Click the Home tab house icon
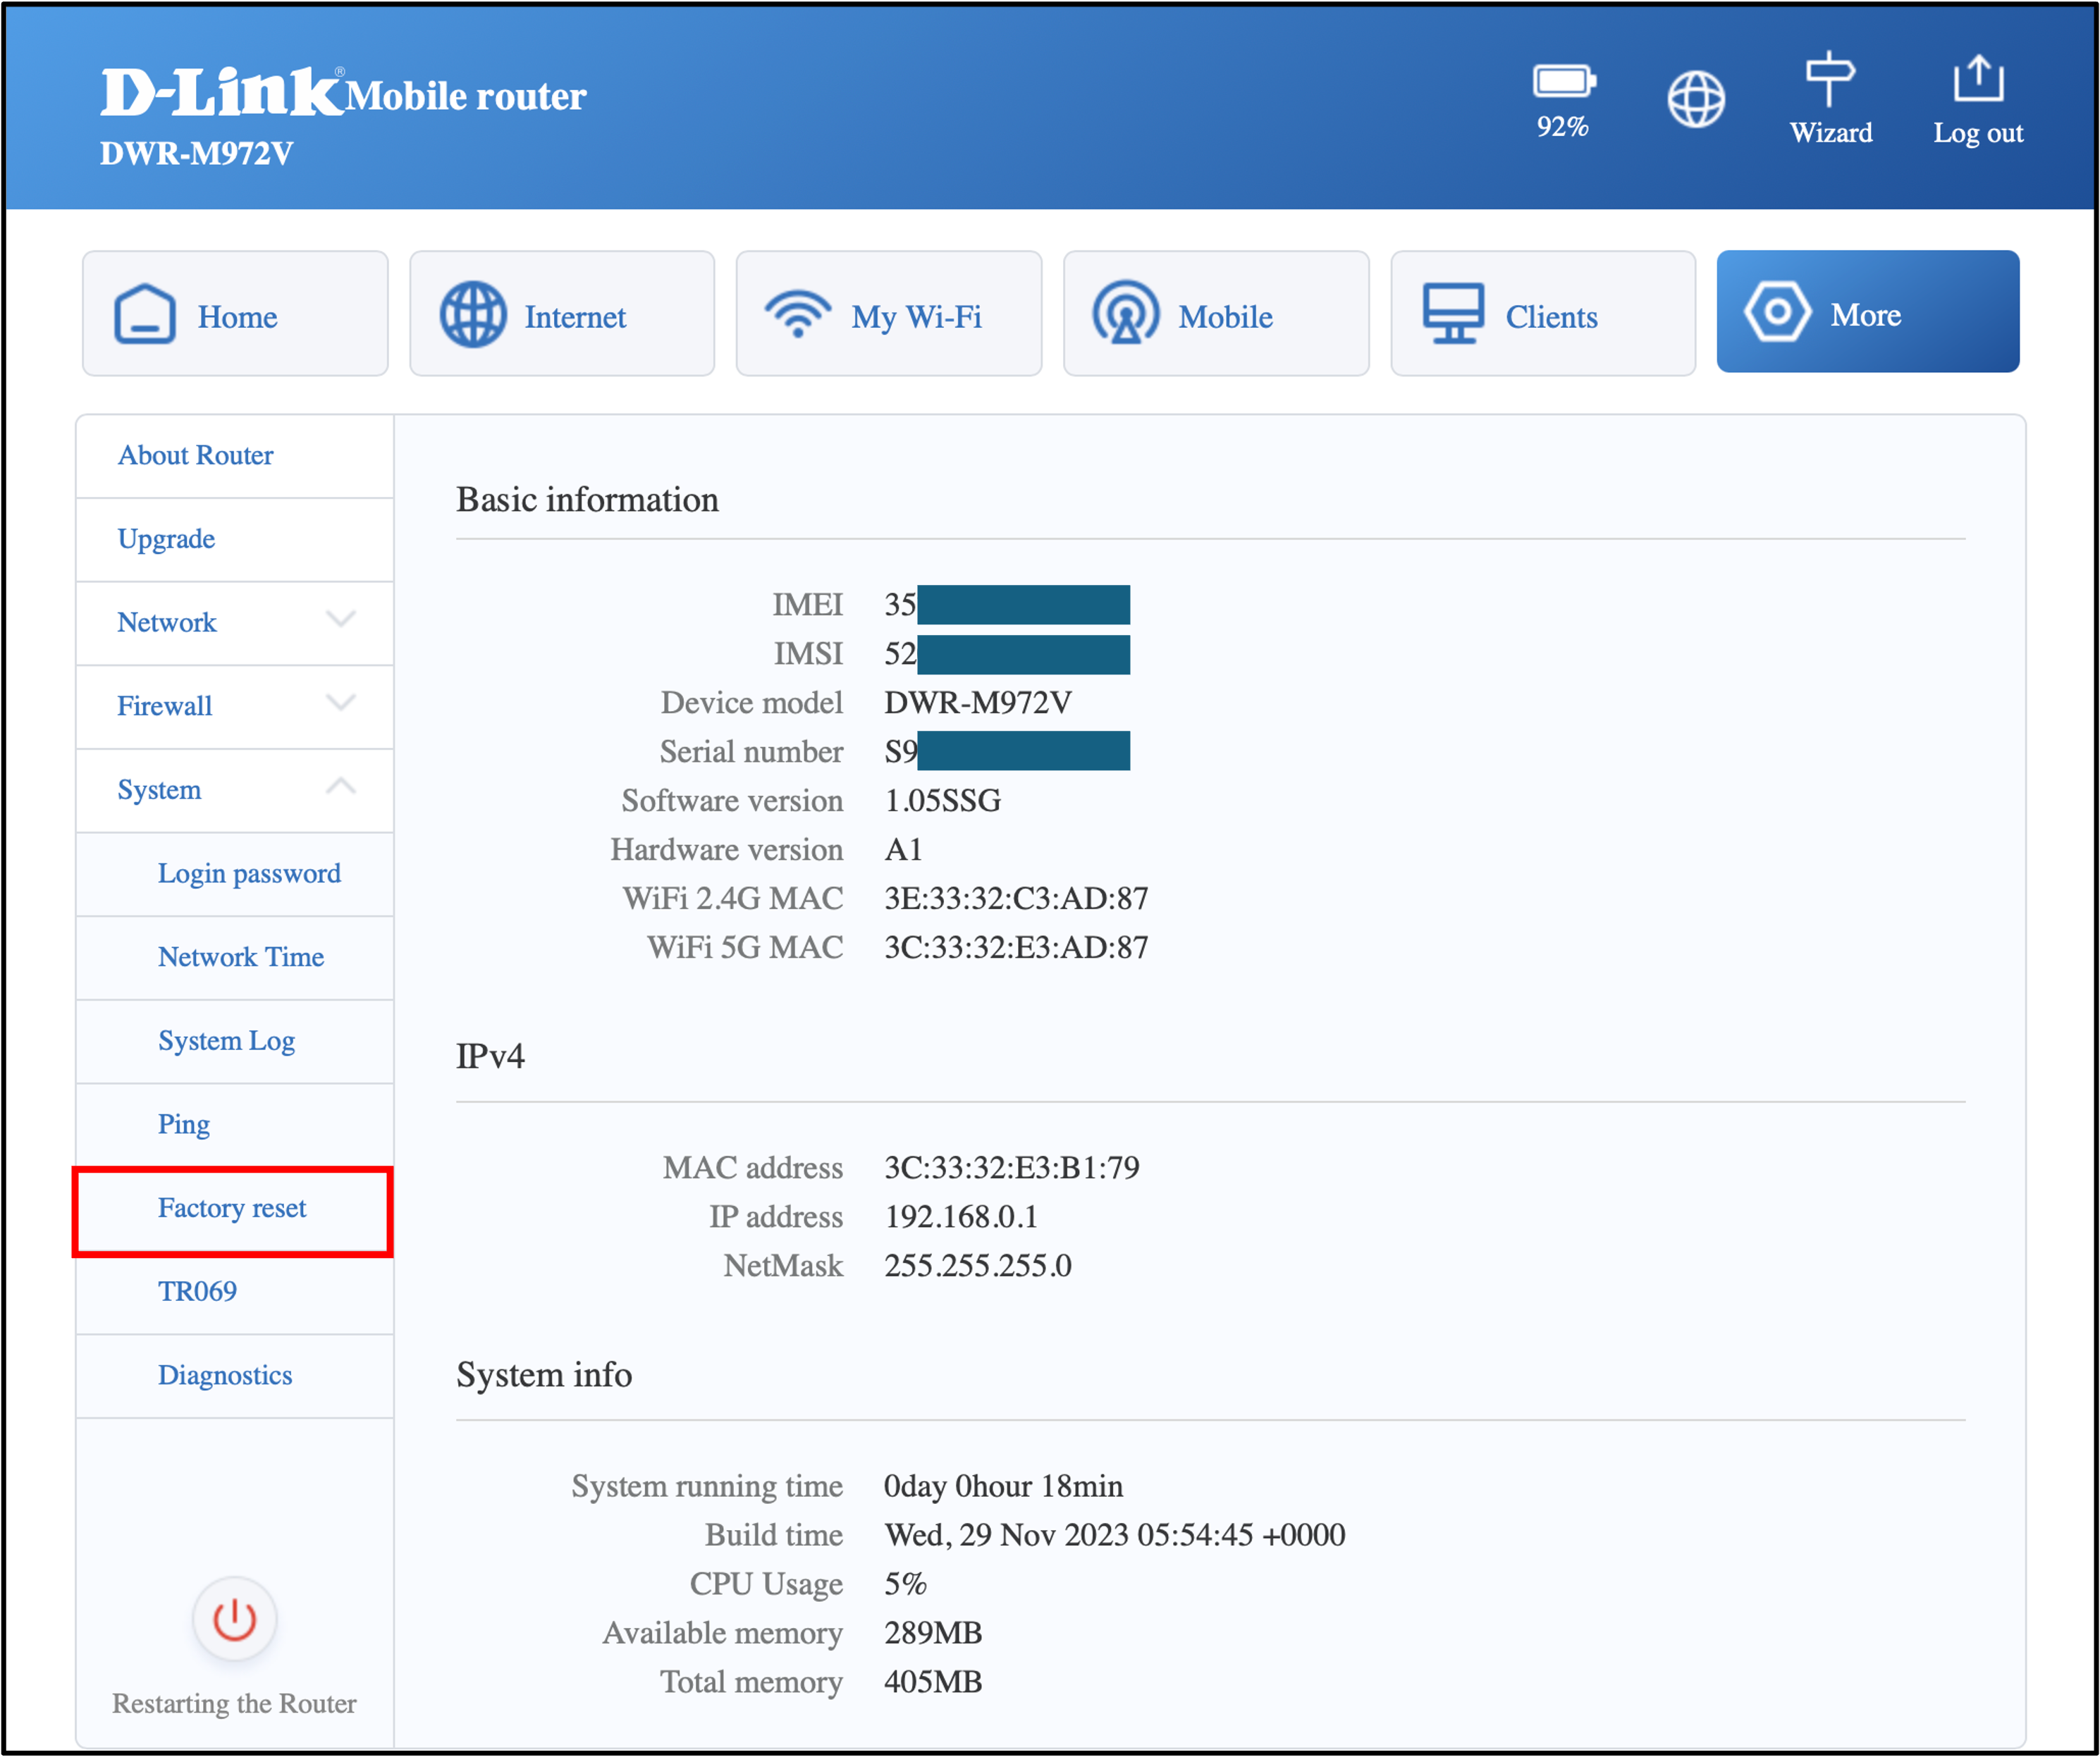The width and height of the screenshot is (2100, 1757). click(145, 315)
